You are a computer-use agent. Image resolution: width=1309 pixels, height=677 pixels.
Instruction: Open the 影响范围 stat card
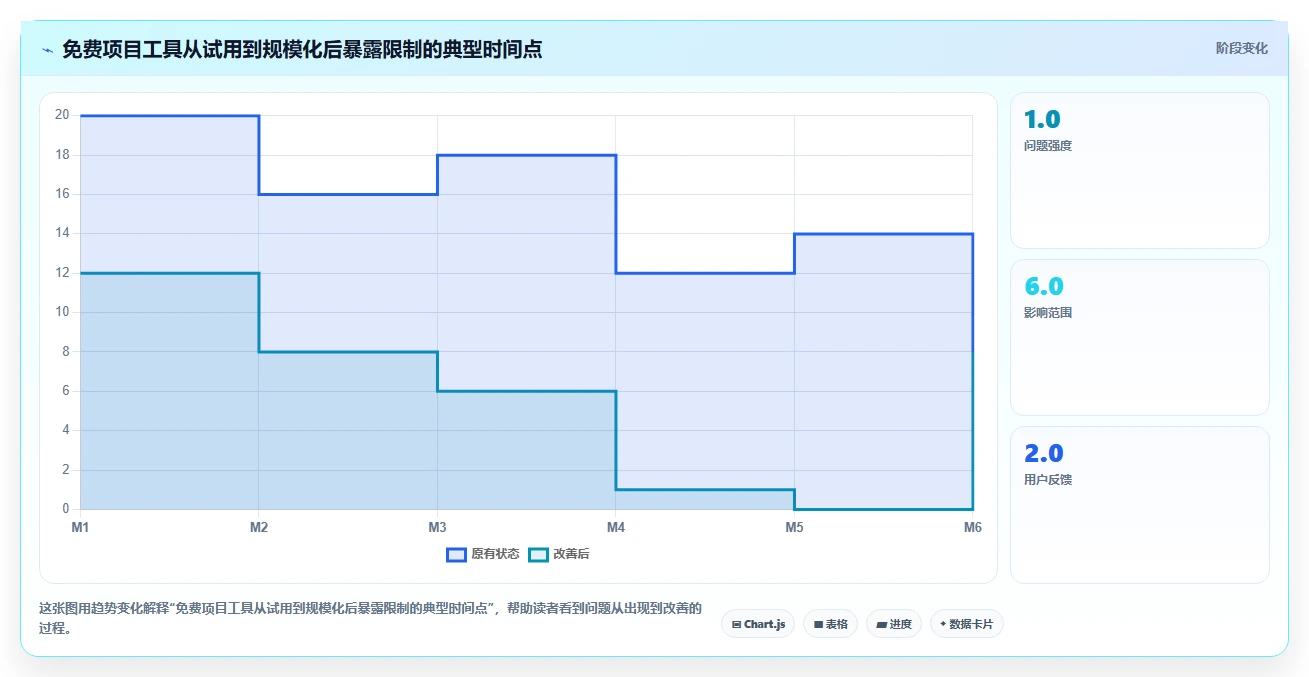coord(1140,337)
